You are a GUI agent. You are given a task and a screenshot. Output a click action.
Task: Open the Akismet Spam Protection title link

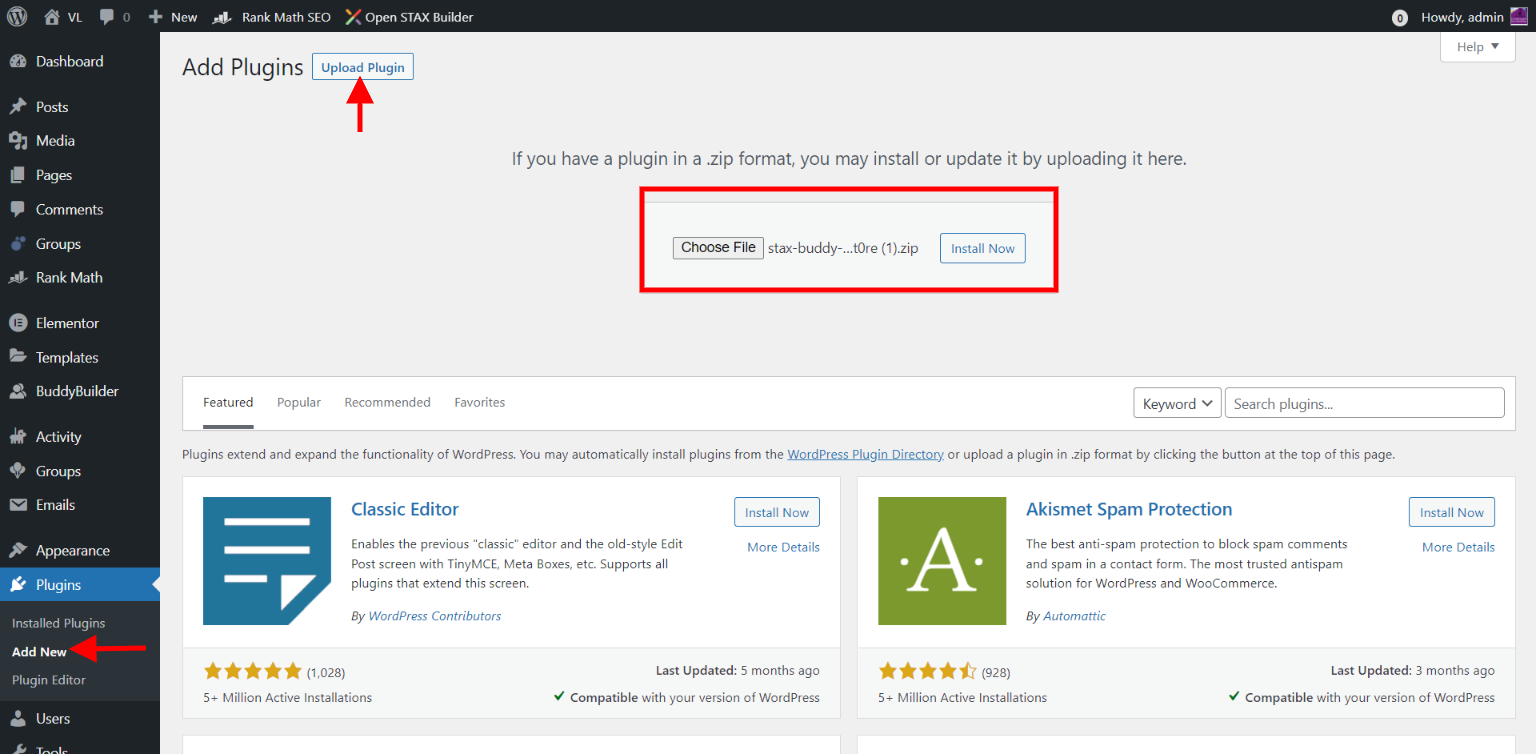[1129, 509]
